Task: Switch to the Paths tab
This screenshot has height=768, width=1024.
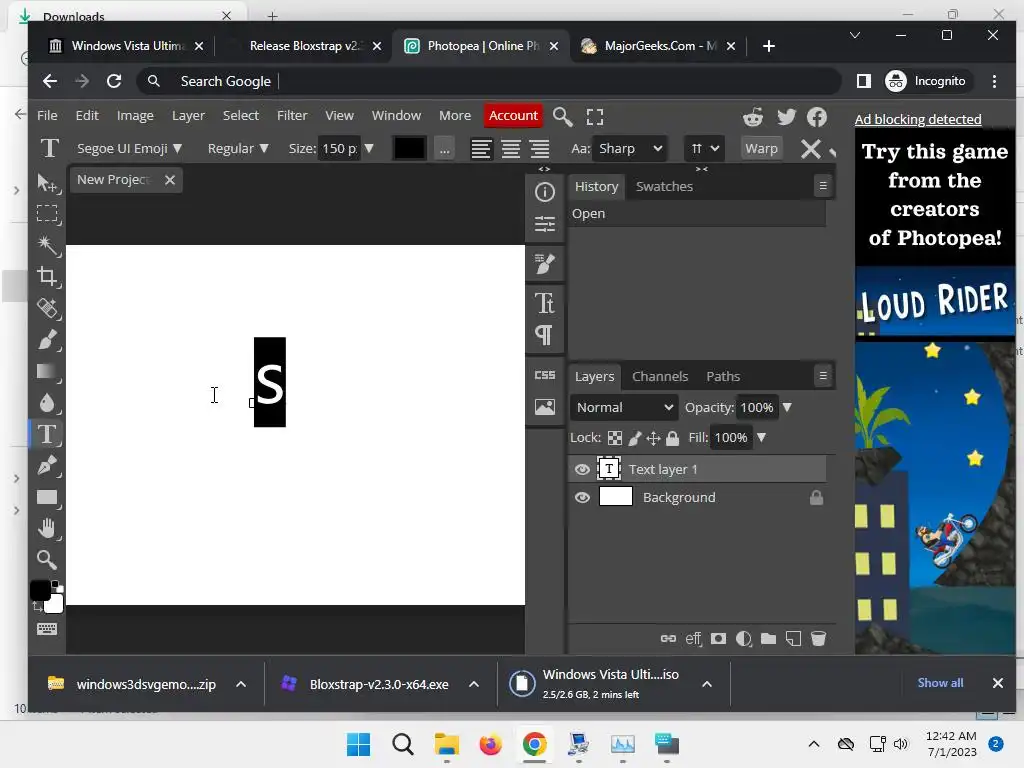Action: tap(723, 377)
